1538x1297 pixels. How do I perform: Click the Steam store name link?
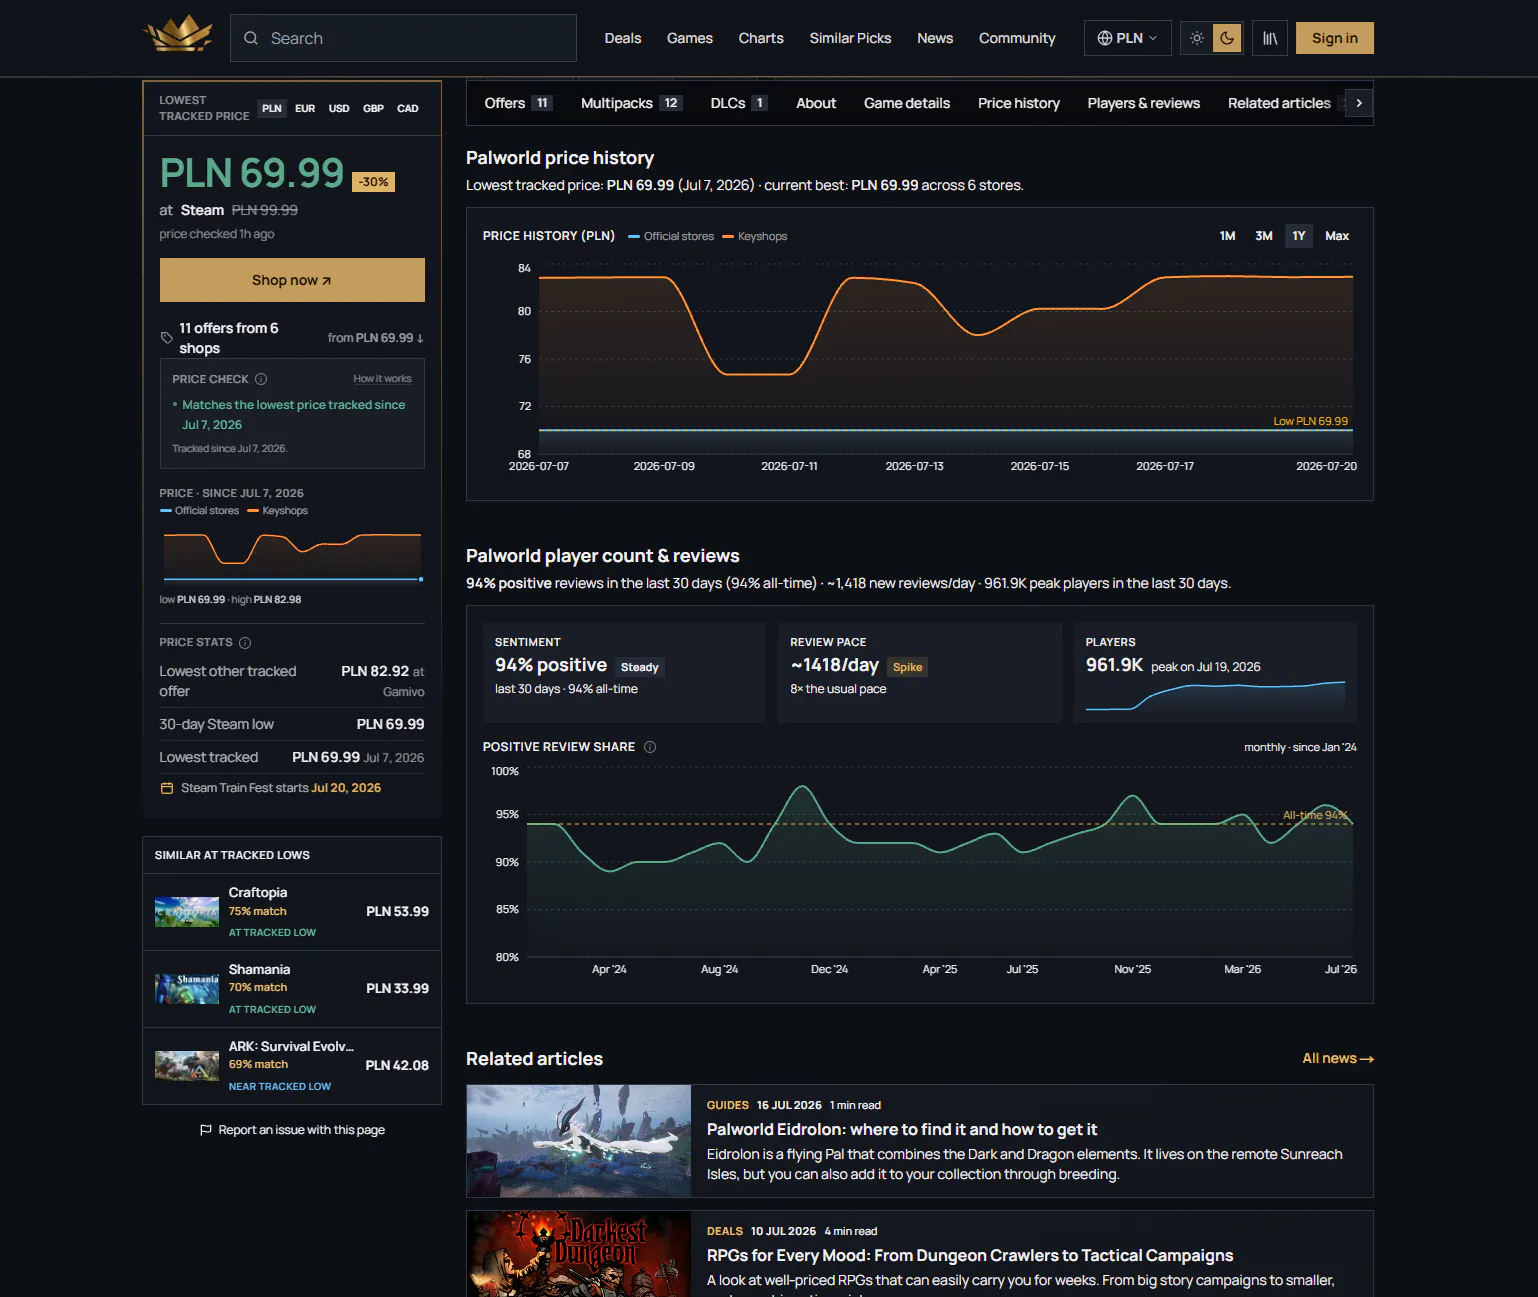[202, 210]
